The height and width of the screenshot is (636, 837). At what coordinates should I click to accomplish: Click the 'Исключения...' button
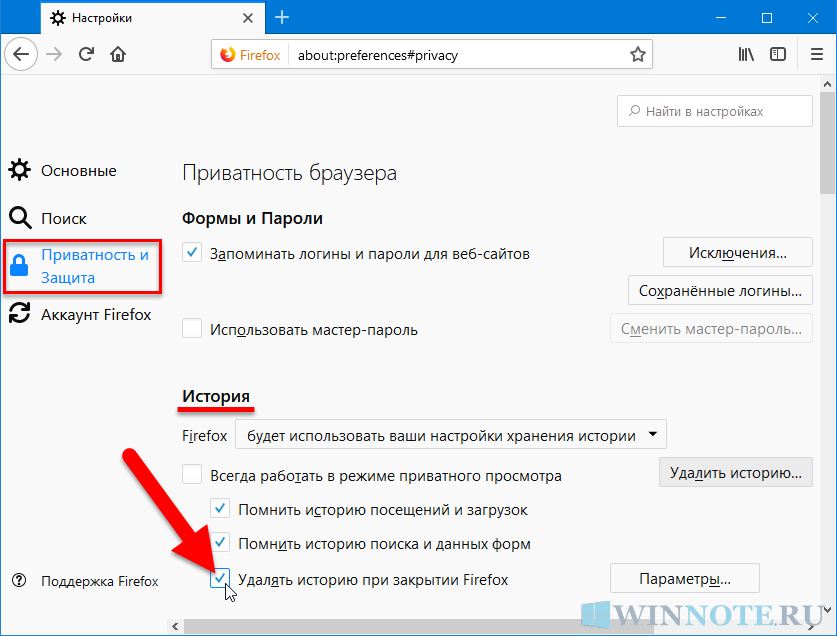click(x=737, y=253)
